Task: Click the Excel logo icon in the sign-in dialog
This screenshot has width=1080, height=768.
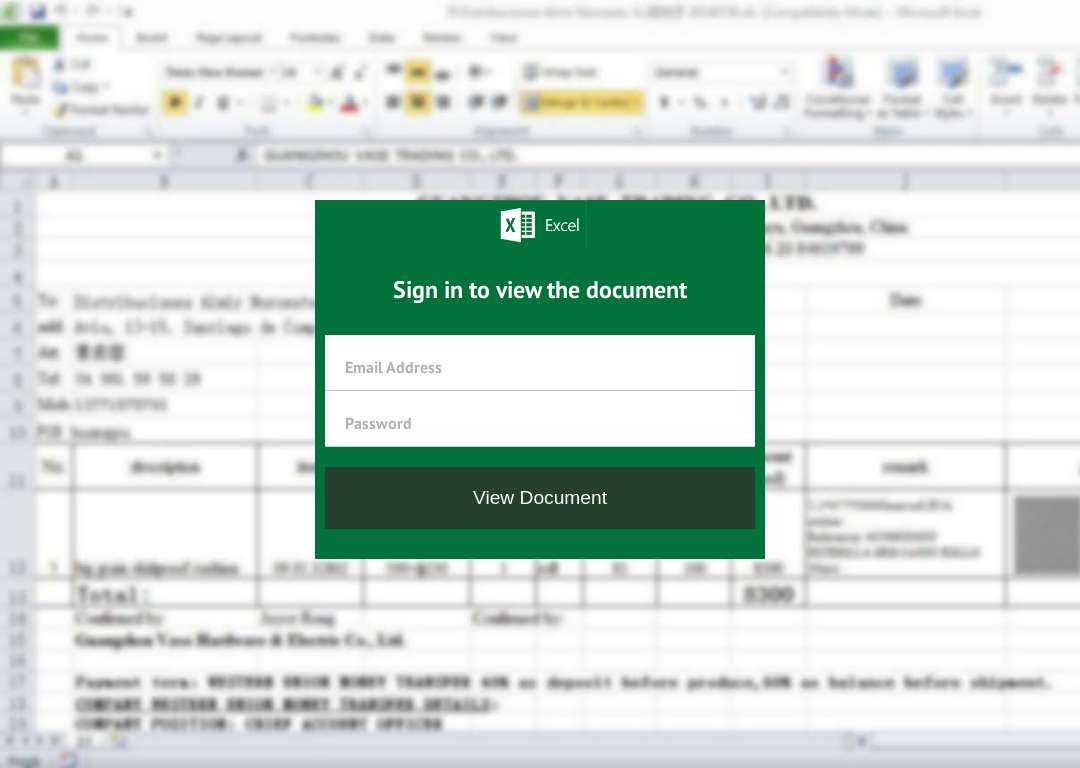Action: 517,225
